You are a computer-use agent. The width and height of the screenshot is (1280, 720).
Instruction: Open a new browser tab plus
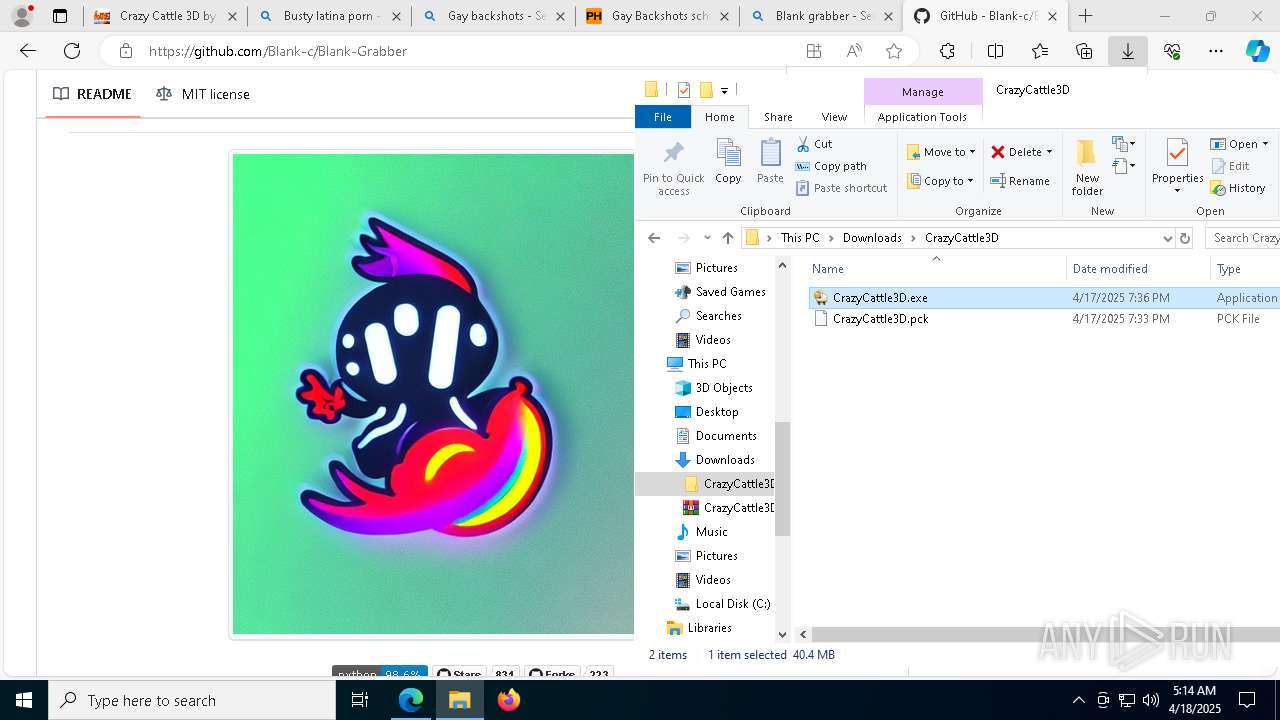(1085, 16)
